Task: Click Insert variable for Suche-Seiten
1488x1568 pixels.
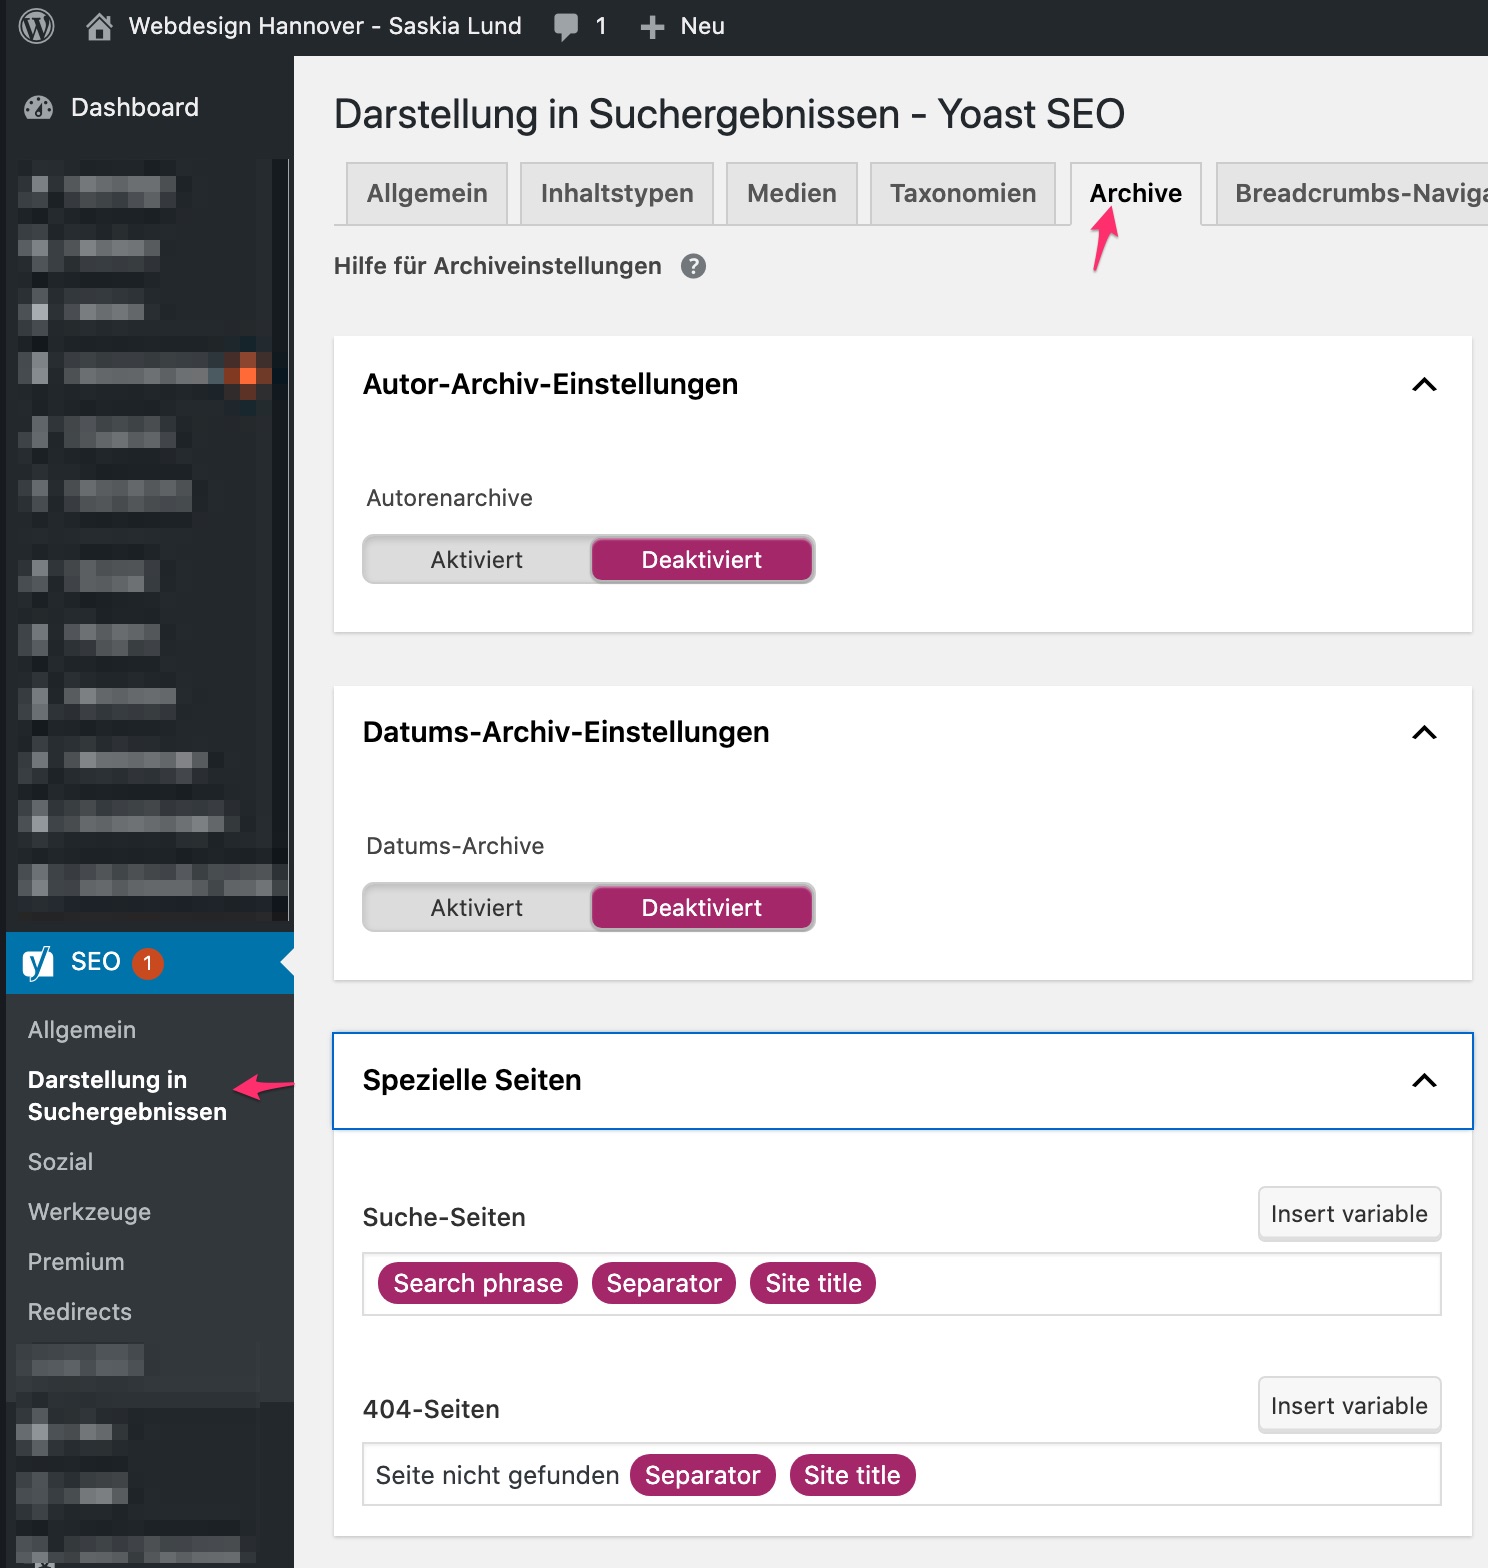Action: coord(1349,1214)
